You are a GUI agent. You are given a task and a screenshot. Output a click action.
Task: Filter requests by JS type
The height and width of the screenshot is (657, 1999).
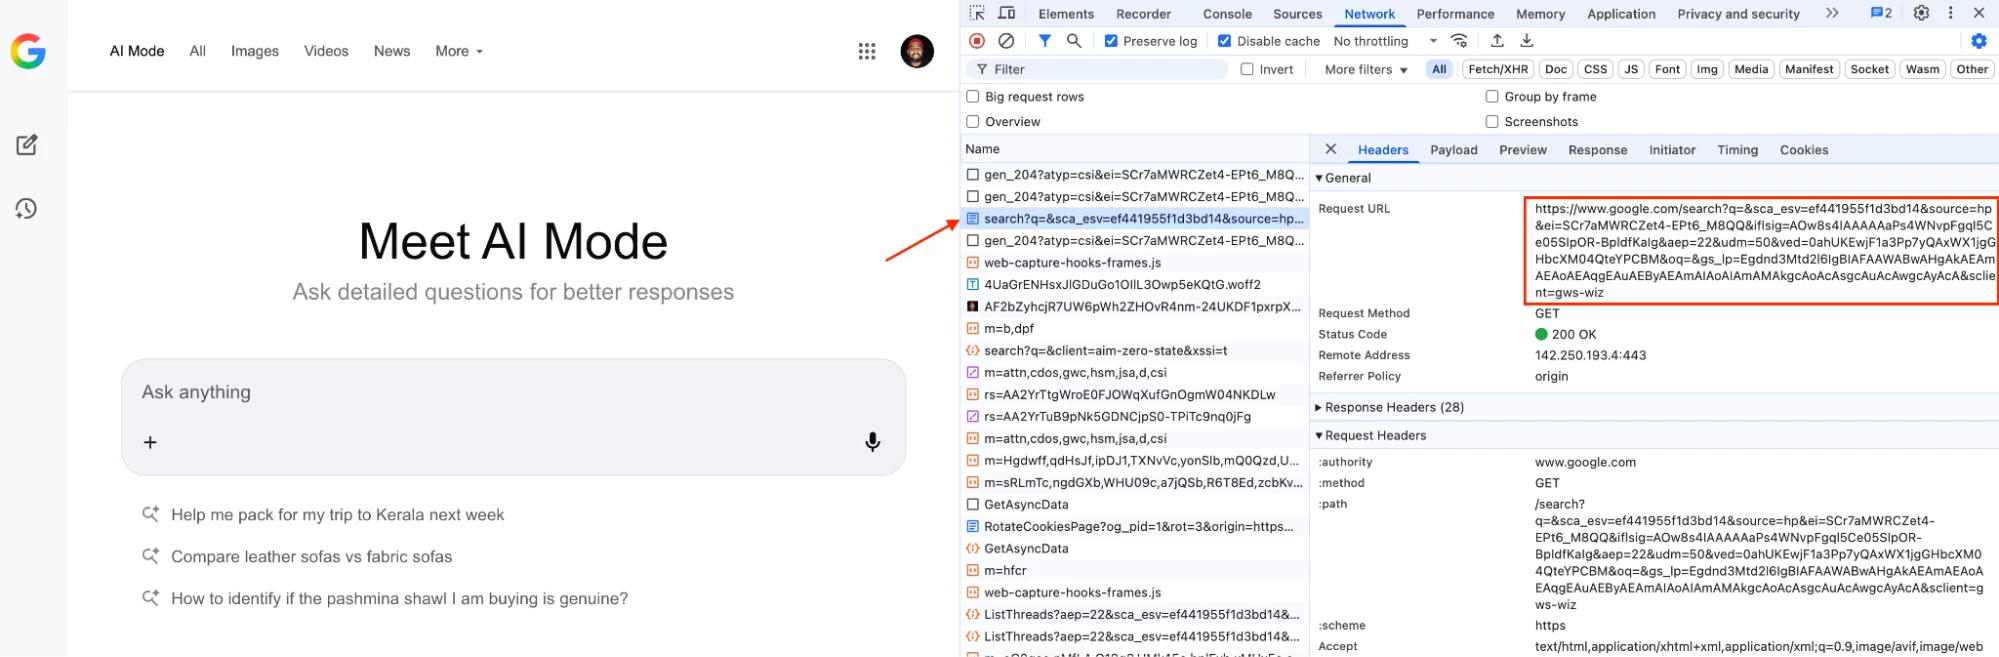[1631, 69]
